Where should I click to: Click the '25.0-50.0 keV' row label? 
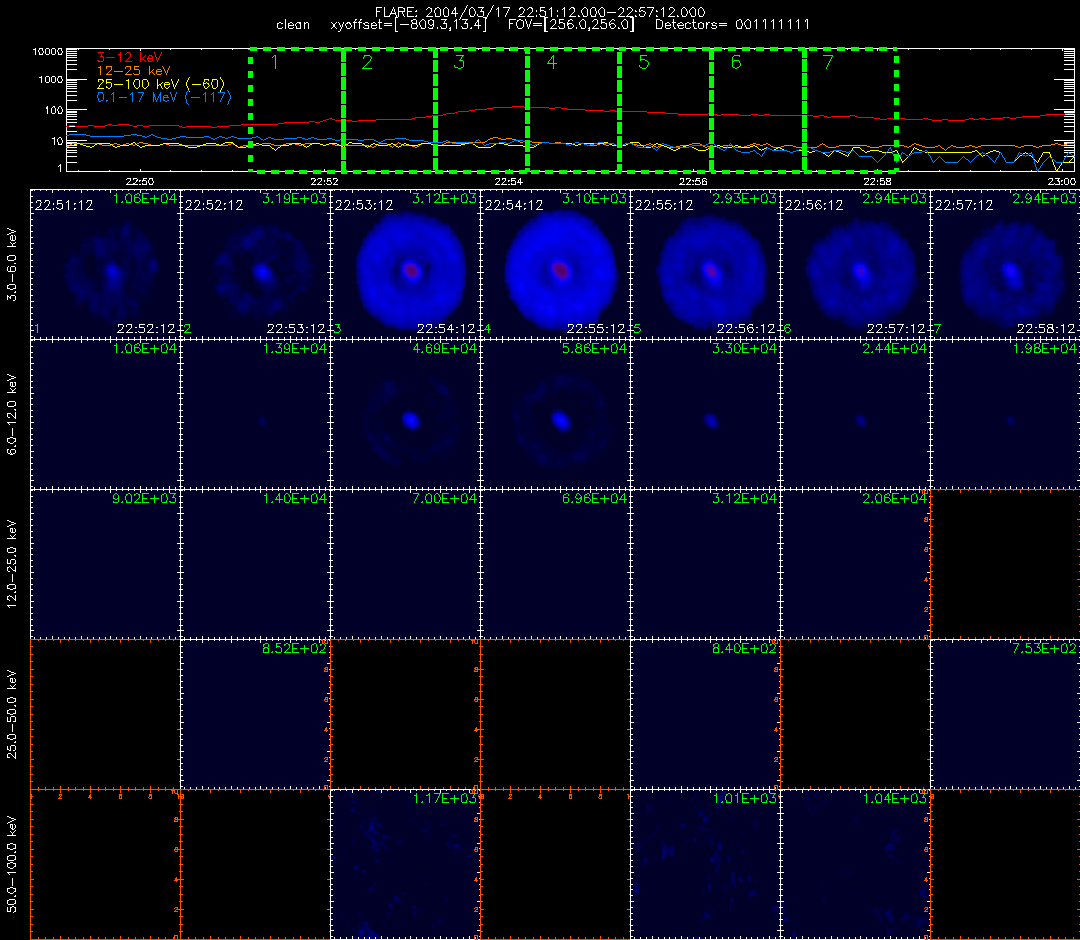12,714
